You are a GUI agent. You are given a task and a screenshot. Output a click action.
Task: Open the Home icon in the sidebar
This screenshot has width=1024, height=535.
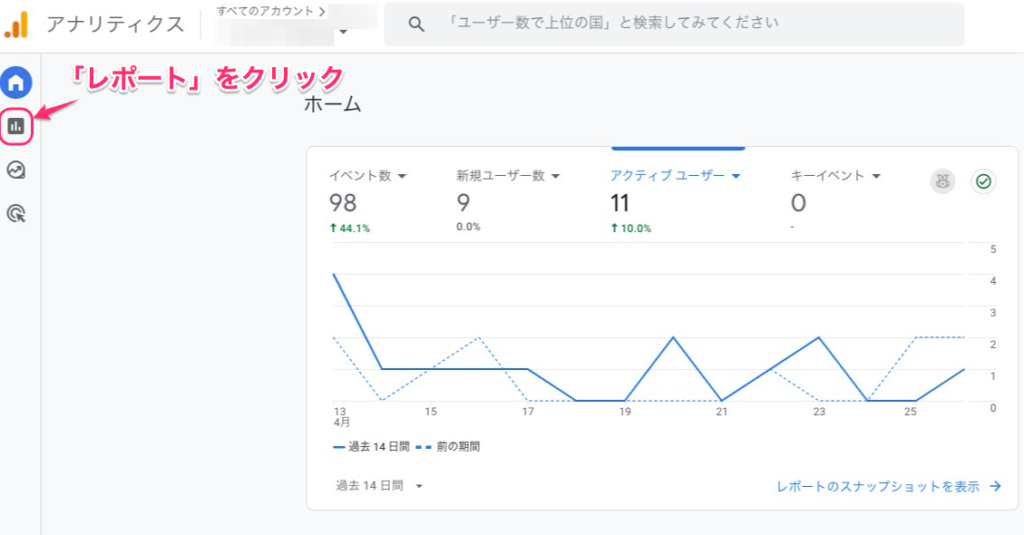(16, 82)
